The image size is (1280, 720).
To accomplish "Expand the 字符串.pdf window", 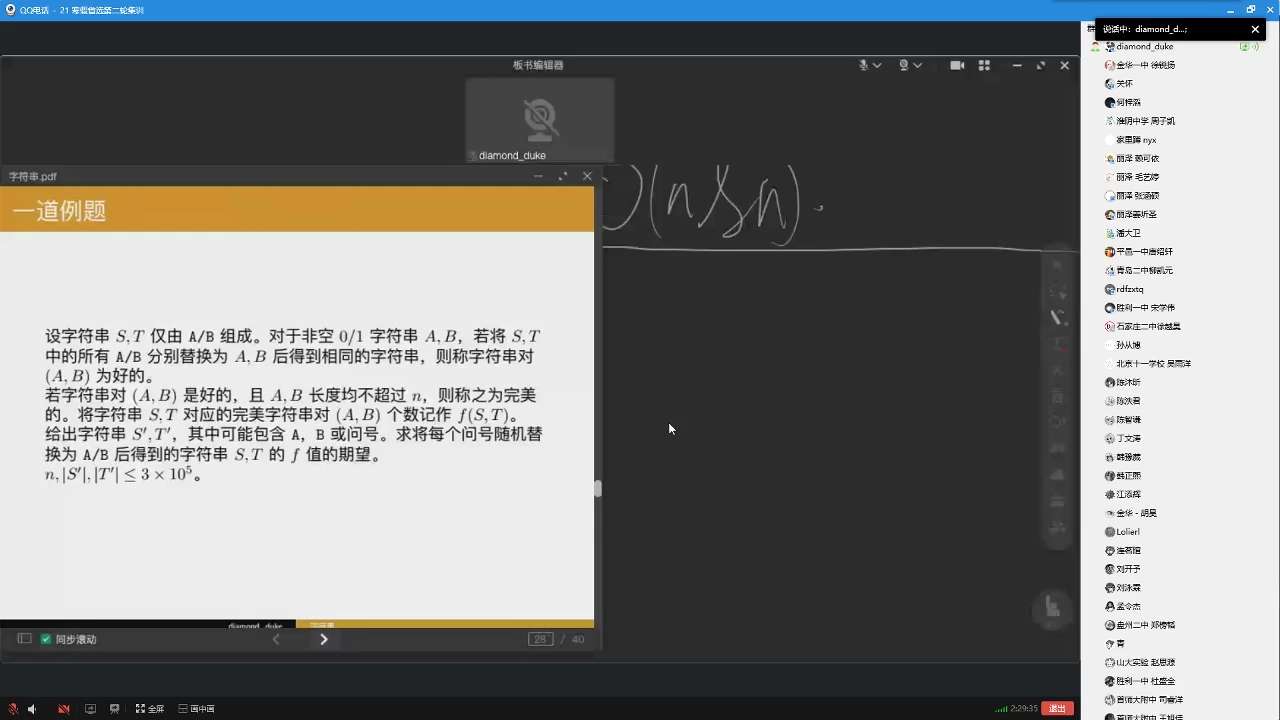I will [x=562, y=176].
